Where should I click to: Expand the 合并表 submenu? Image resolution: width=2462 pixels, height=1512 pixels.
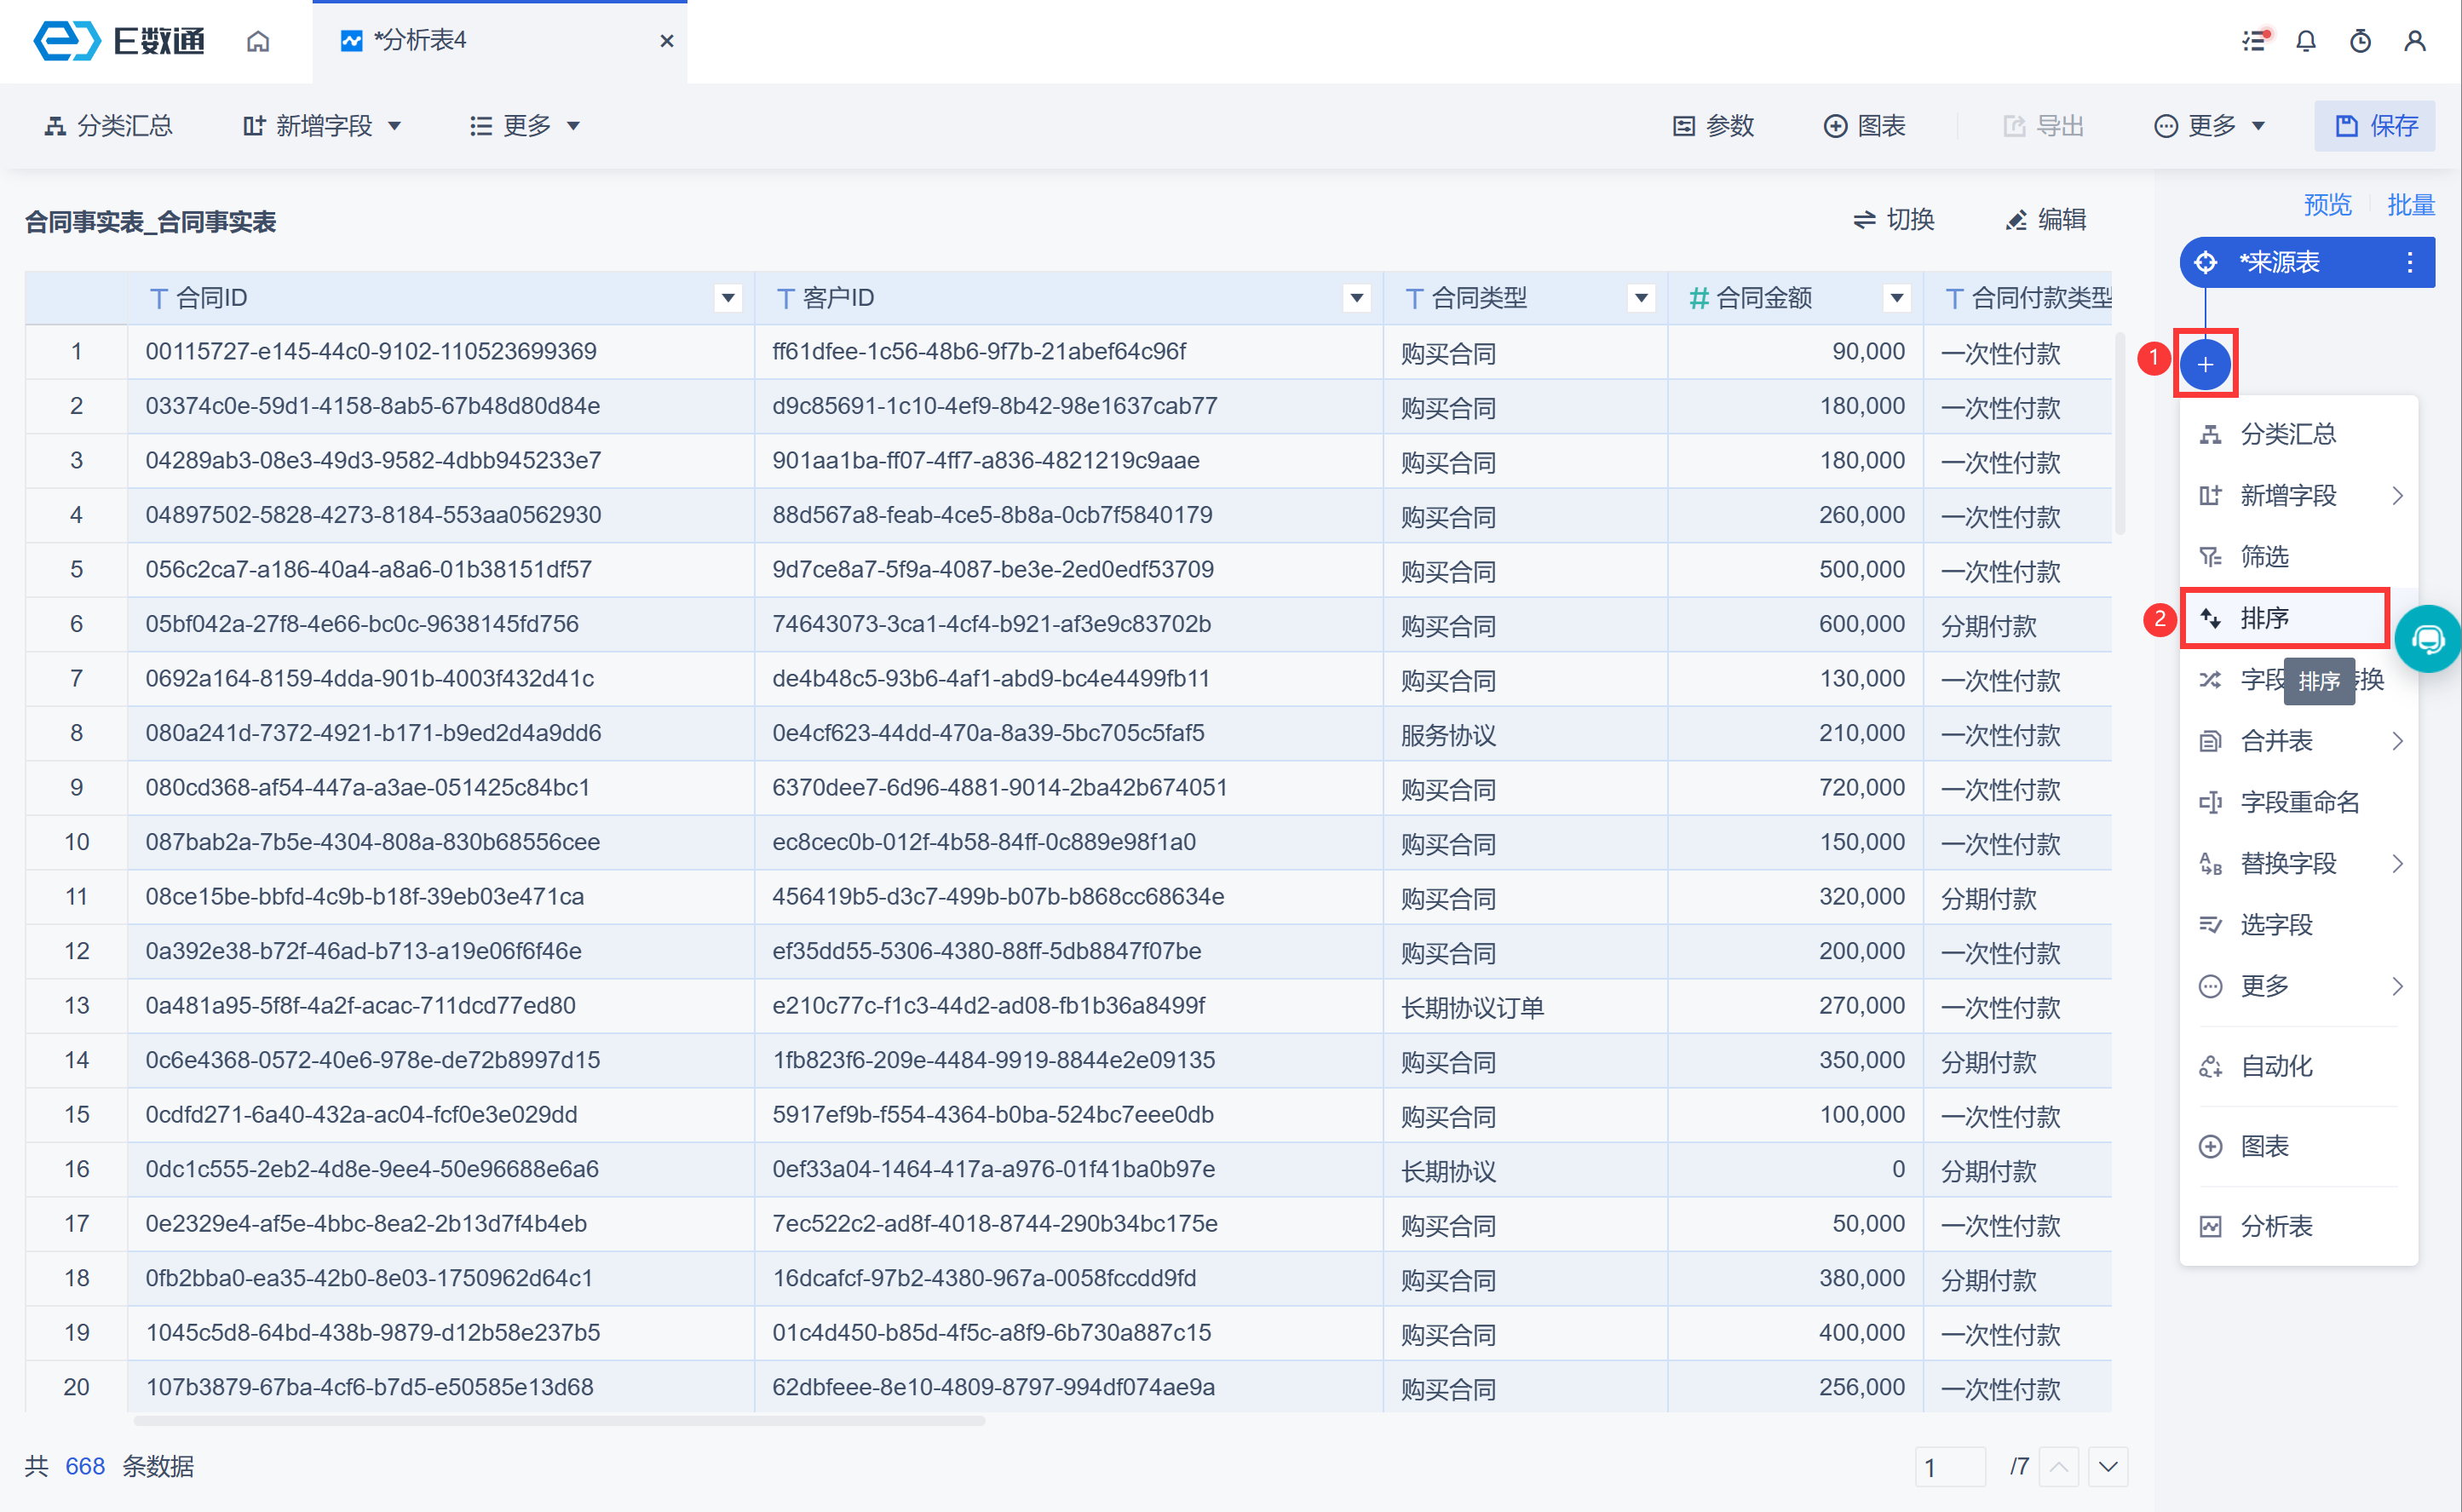[x=2300, y=741]
